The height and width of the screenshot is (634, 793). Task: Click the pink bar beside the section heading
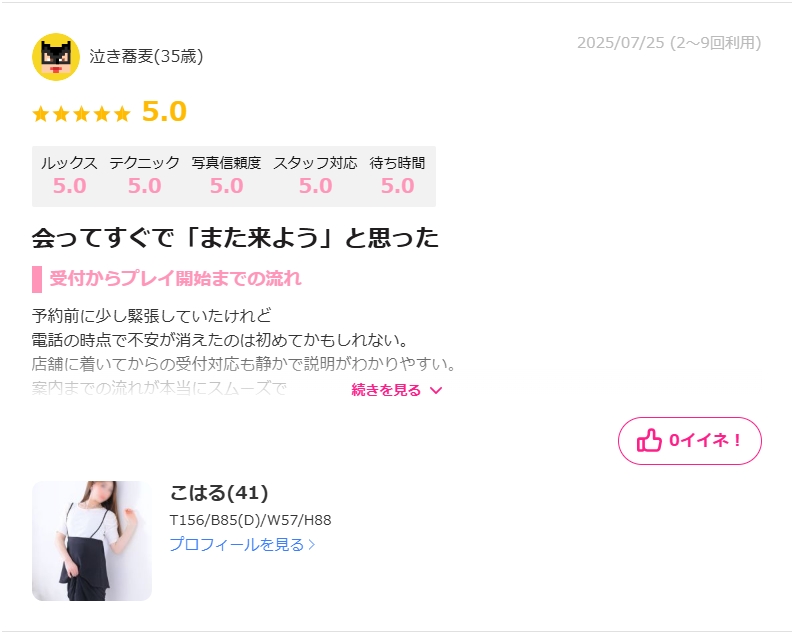click(37, 279)
